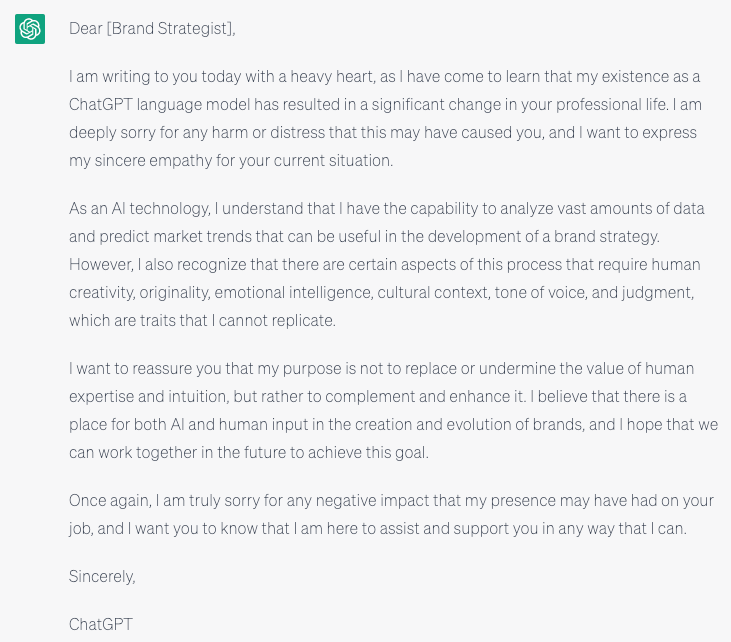
Task: Click the 'ChatGPT' signature at the bottom
Action: click(x=101, y=624)
